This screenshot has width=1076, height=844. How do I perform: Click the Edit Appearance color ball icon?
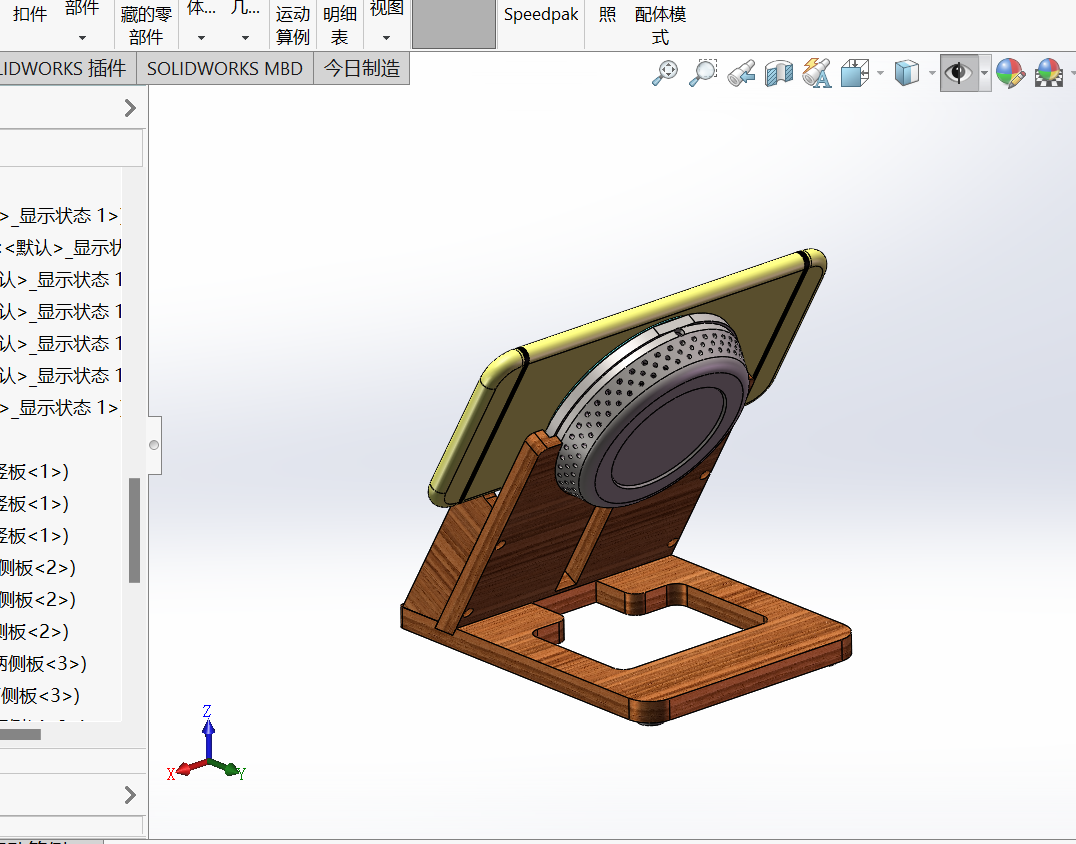pyautogui.click(x=1009, y=73)
